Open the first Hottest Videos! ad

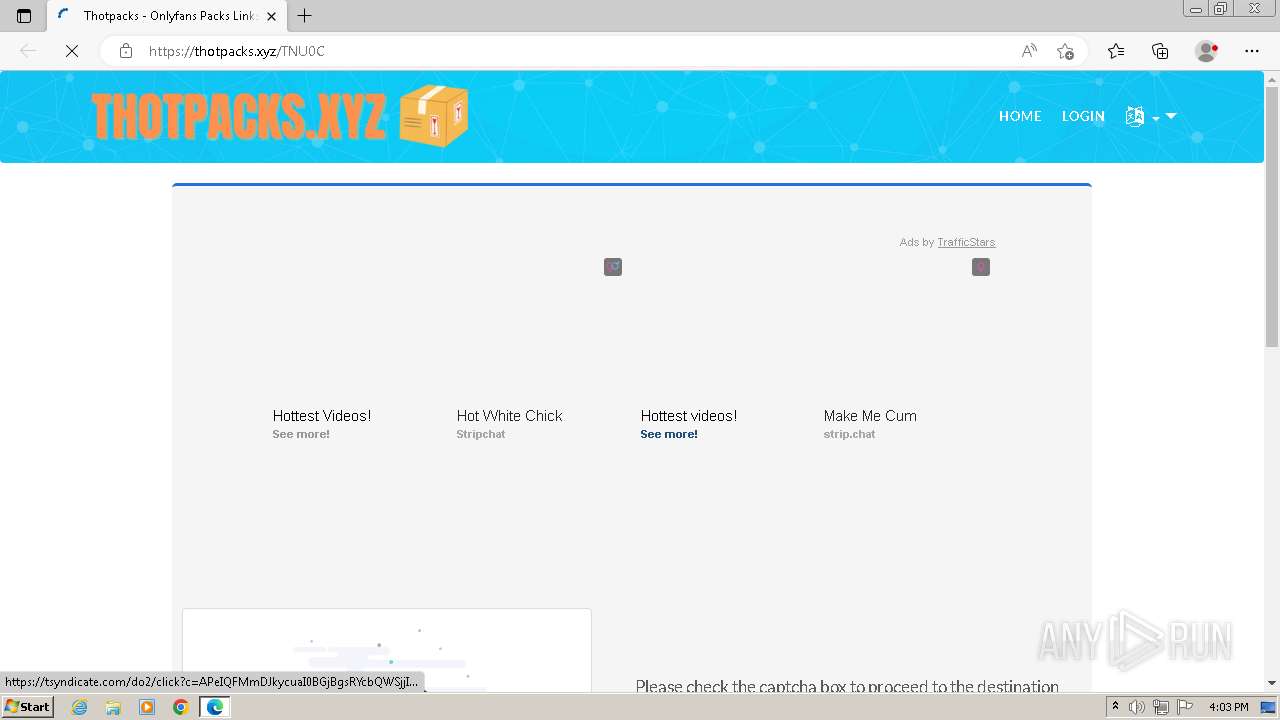point(322,416)
